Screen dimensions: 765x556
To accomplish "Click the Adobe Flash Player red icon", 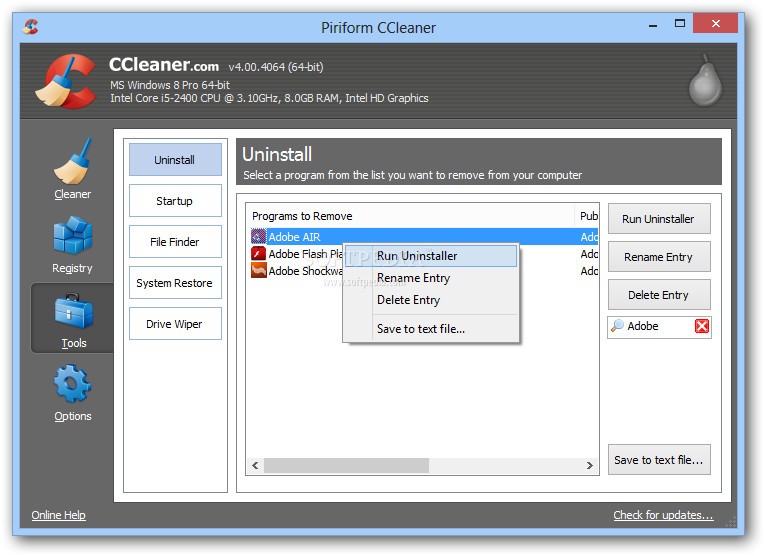I will pyautogui.click(x=258, y=254).
